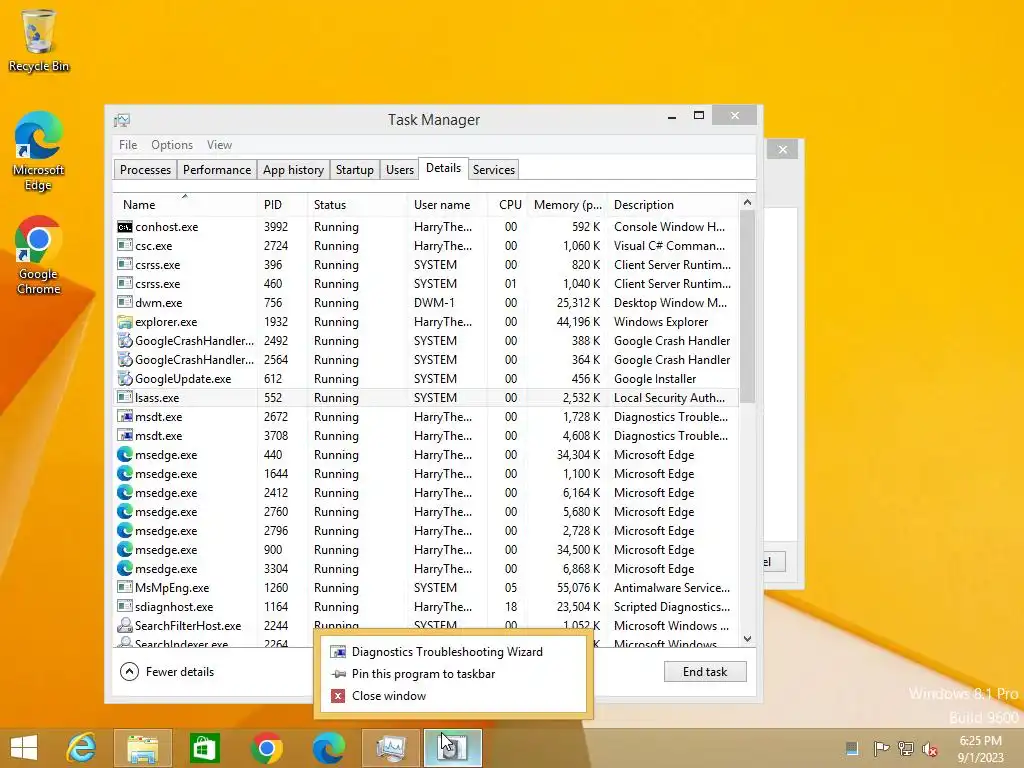Sort by the Memory column header
This screenshot has width=1024, height=768.
point(567,204)
